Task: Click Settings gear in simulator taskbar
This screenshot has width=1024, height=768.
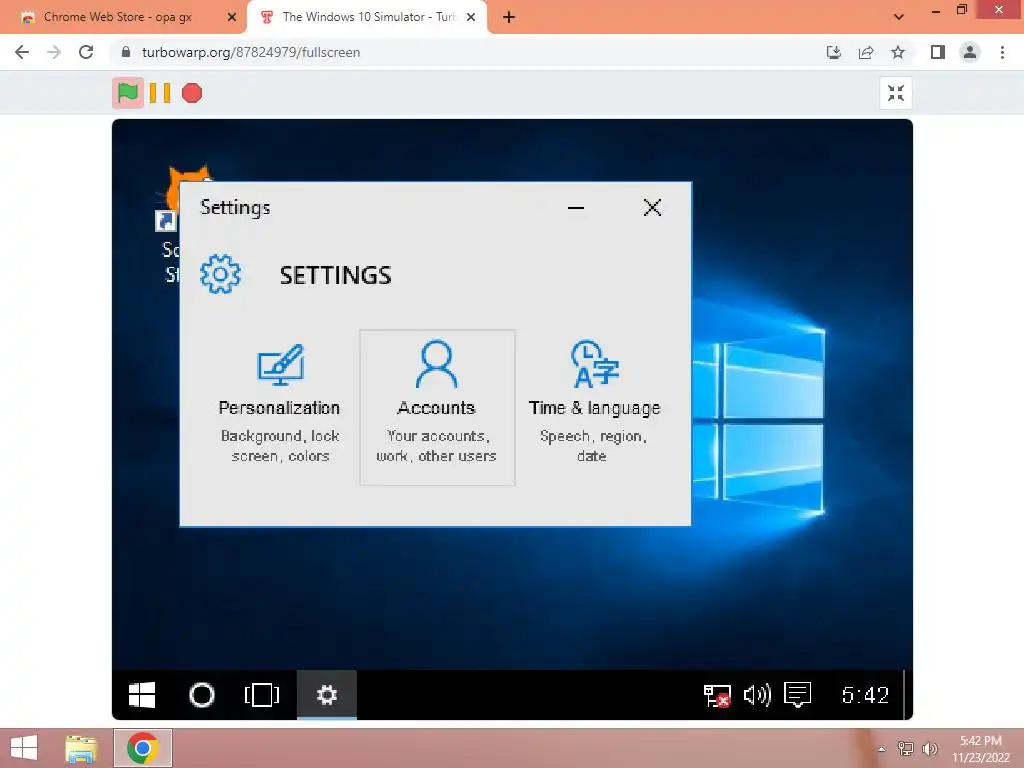Action: (327, 695)
